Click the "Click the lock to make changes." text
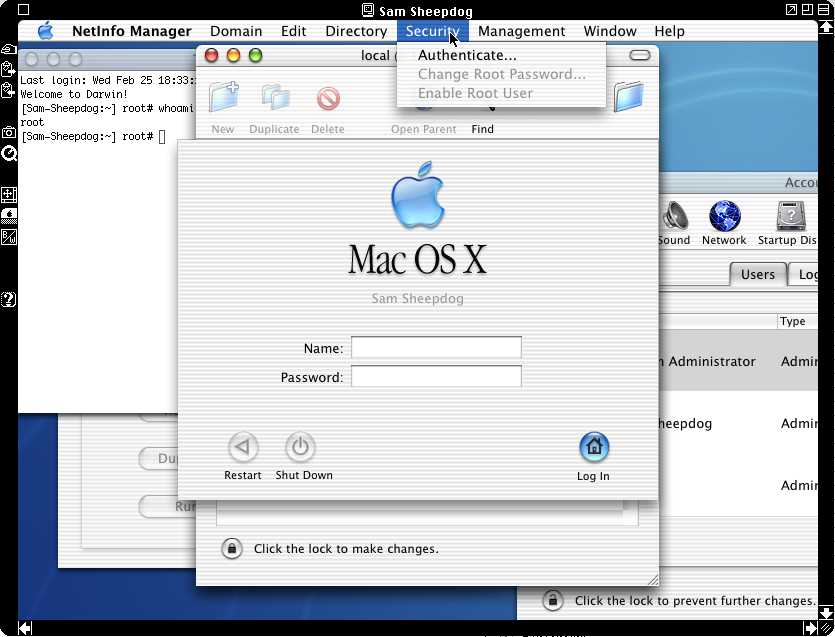The height and width of the screenshot is (637, 835). 346,549
